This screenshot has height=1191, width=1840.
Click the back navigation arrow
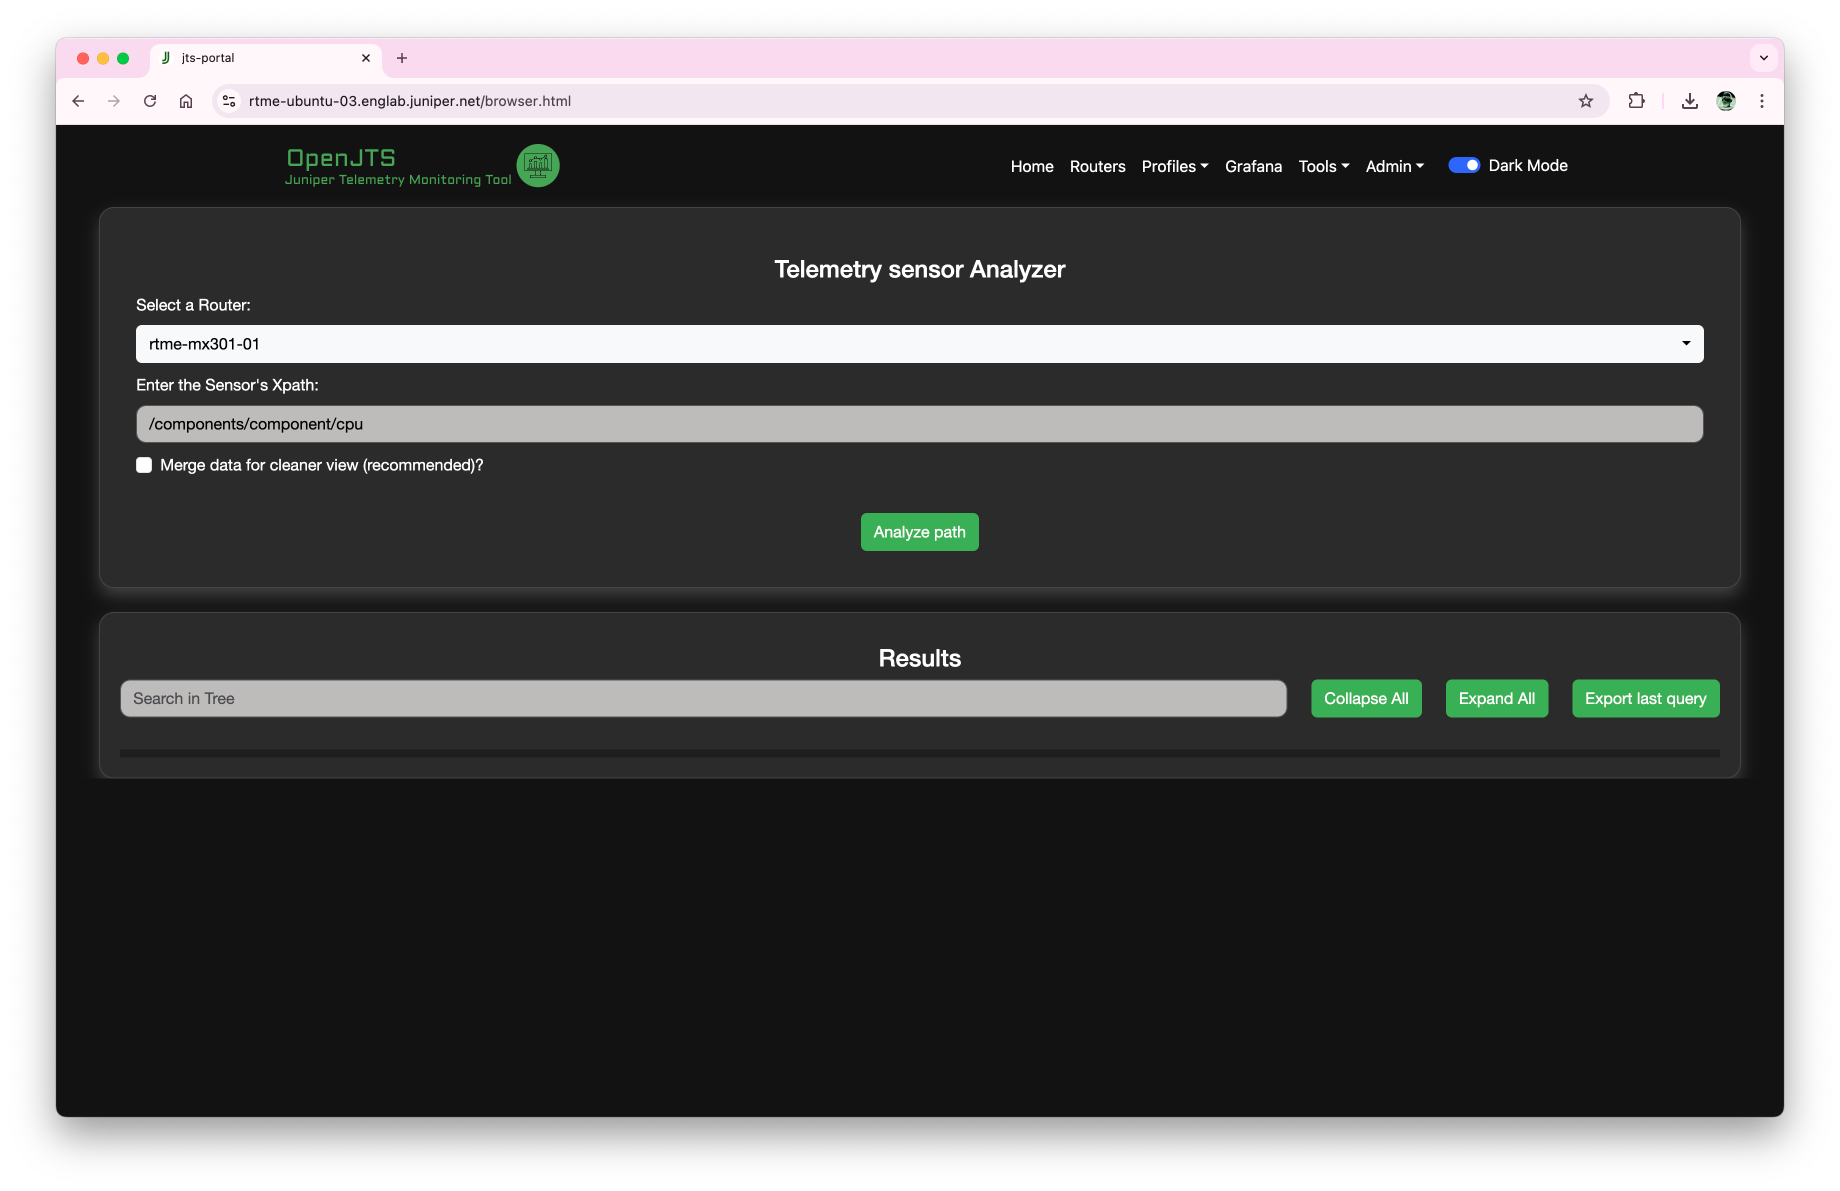(78, 101)
